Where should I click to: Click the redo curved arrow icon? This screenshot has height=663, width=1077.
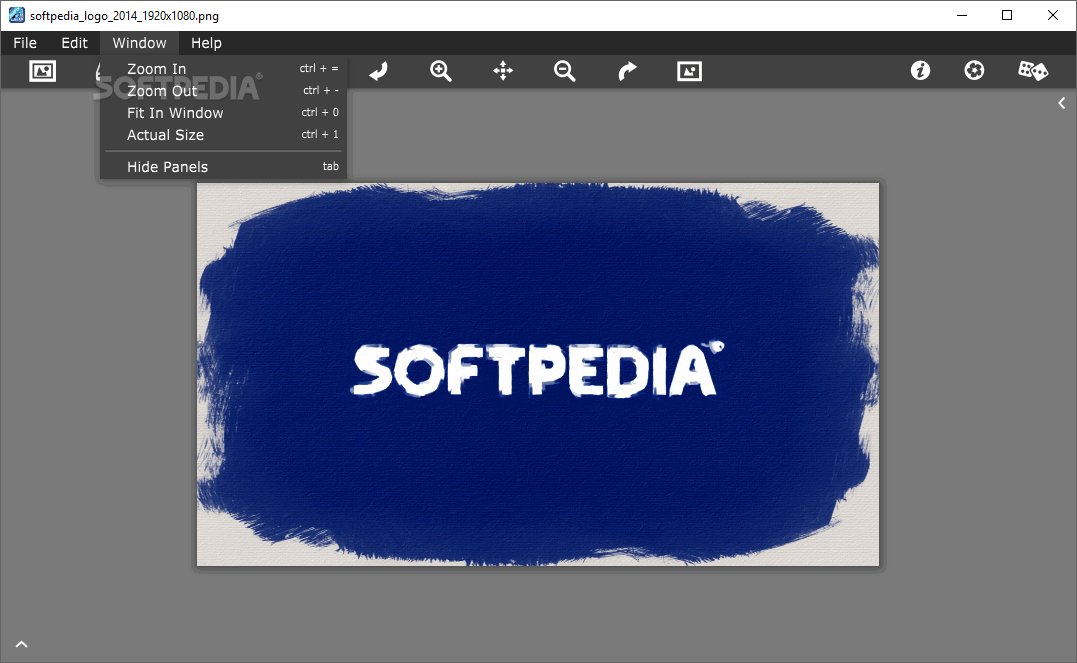(627, 71)
